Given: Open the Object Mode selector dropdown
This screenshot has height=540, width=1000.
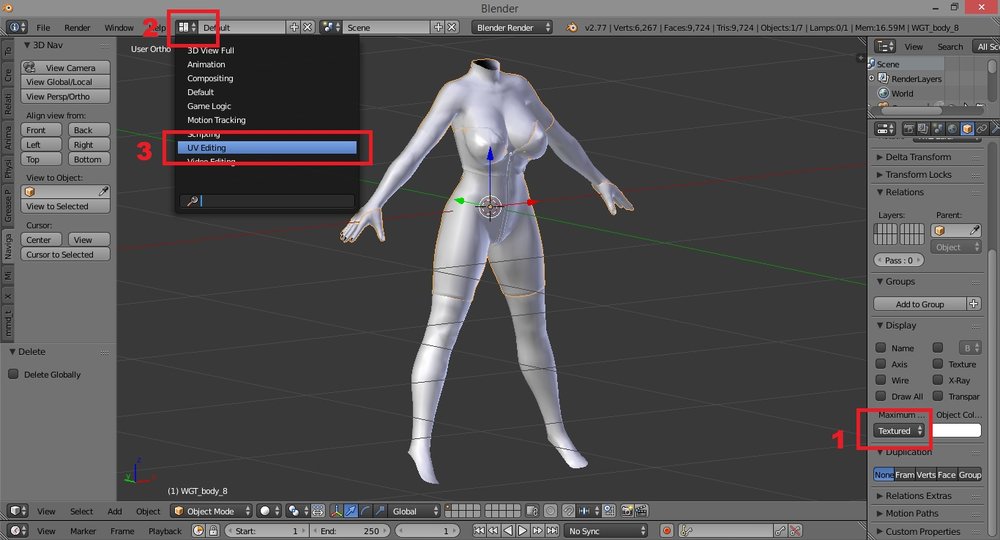Looking at the screenshot, I should pyautogui.click(x=212, y=511).
